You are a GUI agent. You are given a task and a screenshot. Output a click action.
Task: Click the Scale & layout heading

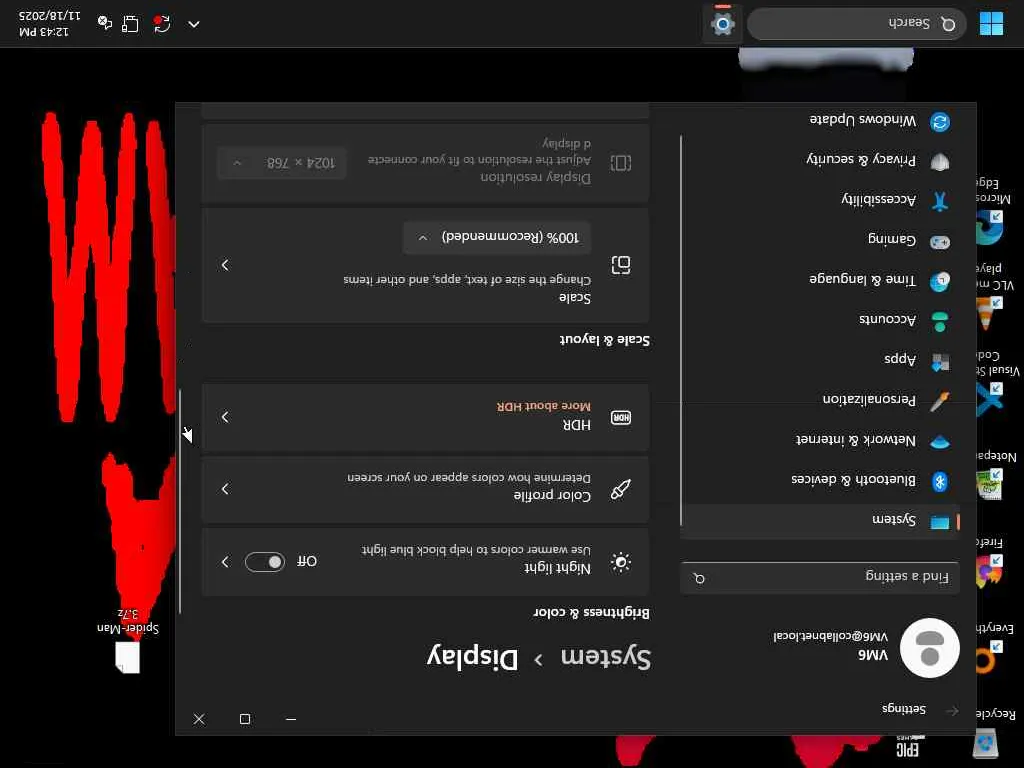click(x=604, y=340)
